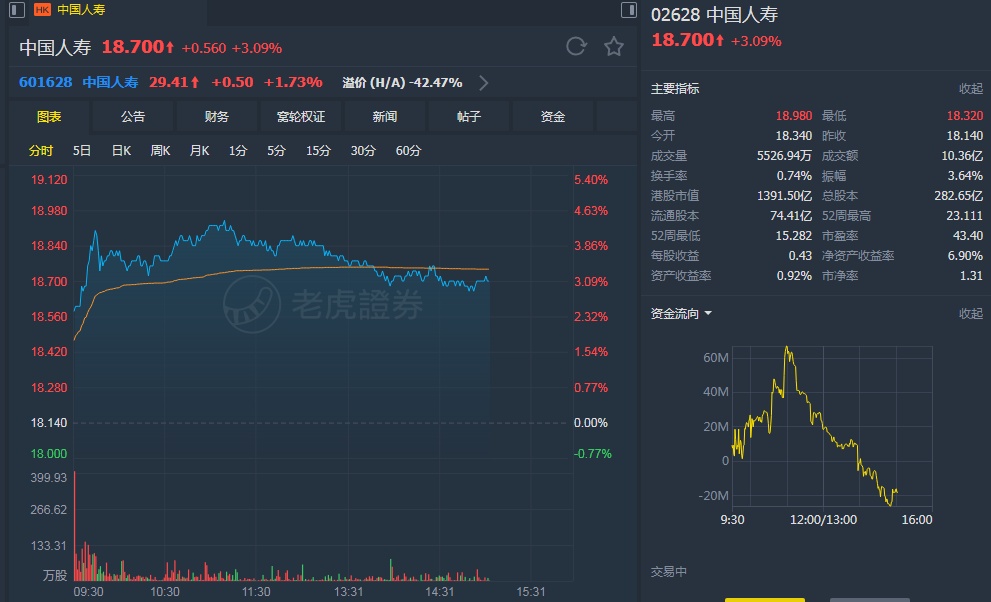This screenshot has height=602, width=991.
Task: Click the refresh quote icon
Action: tap(576, 46)
